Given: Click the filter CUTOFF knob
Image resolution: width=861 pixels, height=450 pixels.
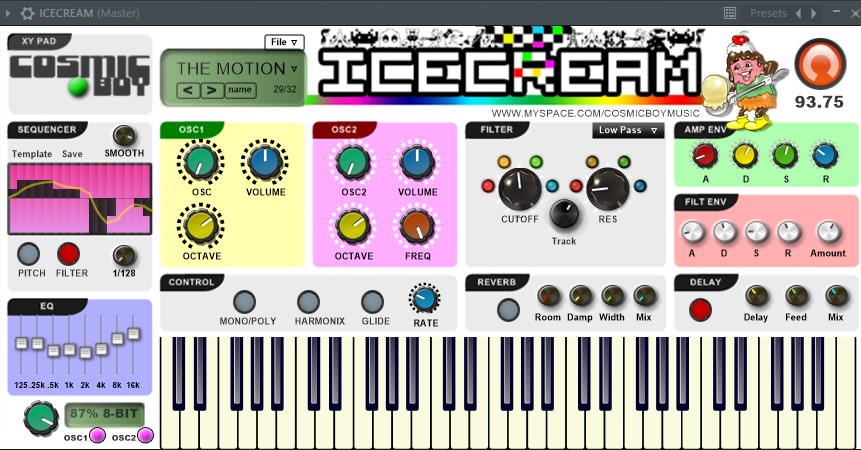Looking at the screenshot, I should 519,189.
